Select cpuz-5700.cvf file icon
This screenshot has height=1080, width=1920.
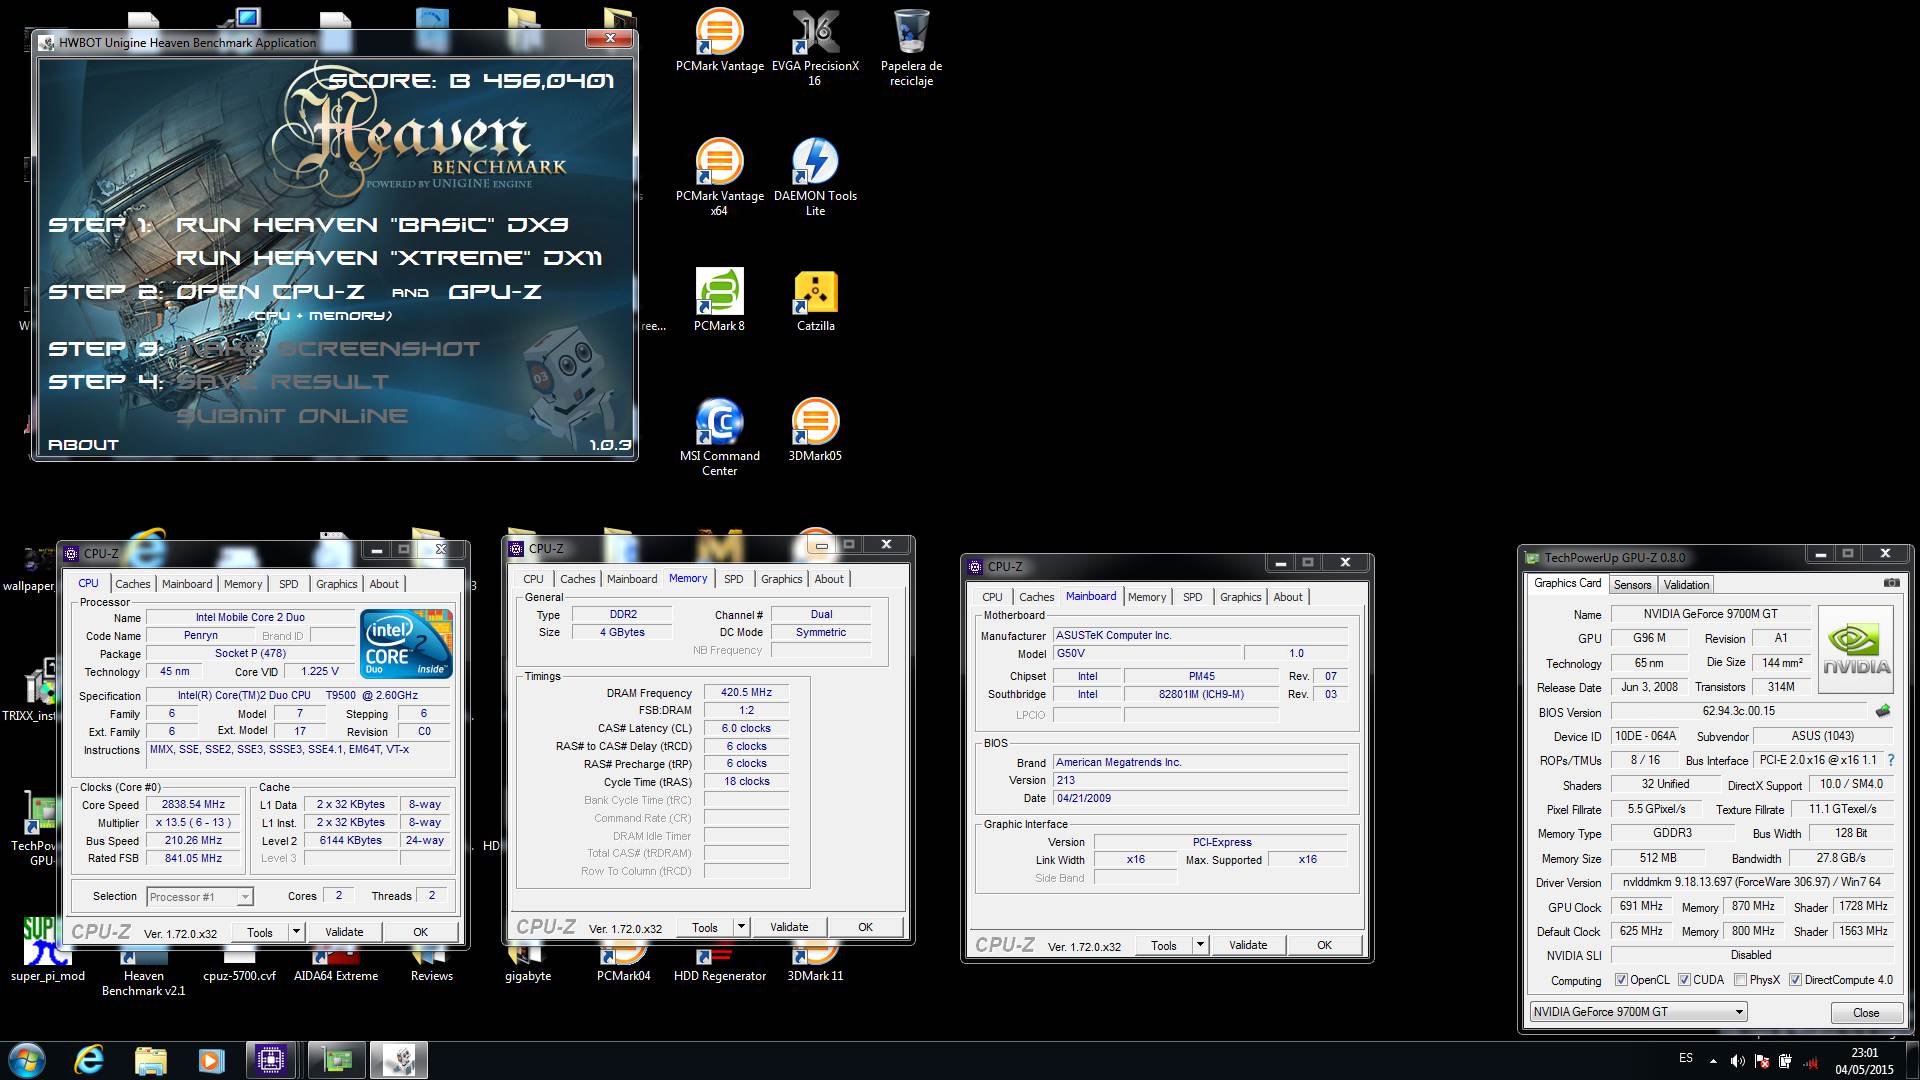239,965
